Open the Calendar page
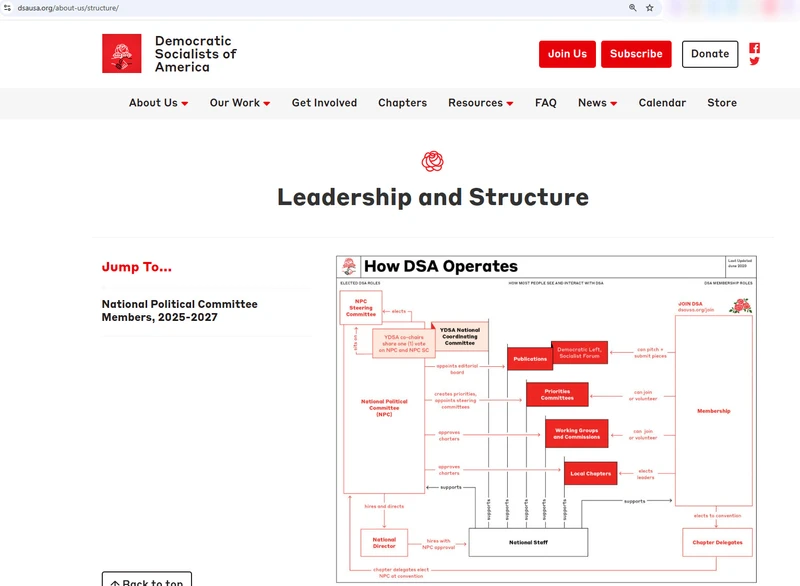Image resolution: width=800 pixels, height=586 pixels. coord(662,103)
